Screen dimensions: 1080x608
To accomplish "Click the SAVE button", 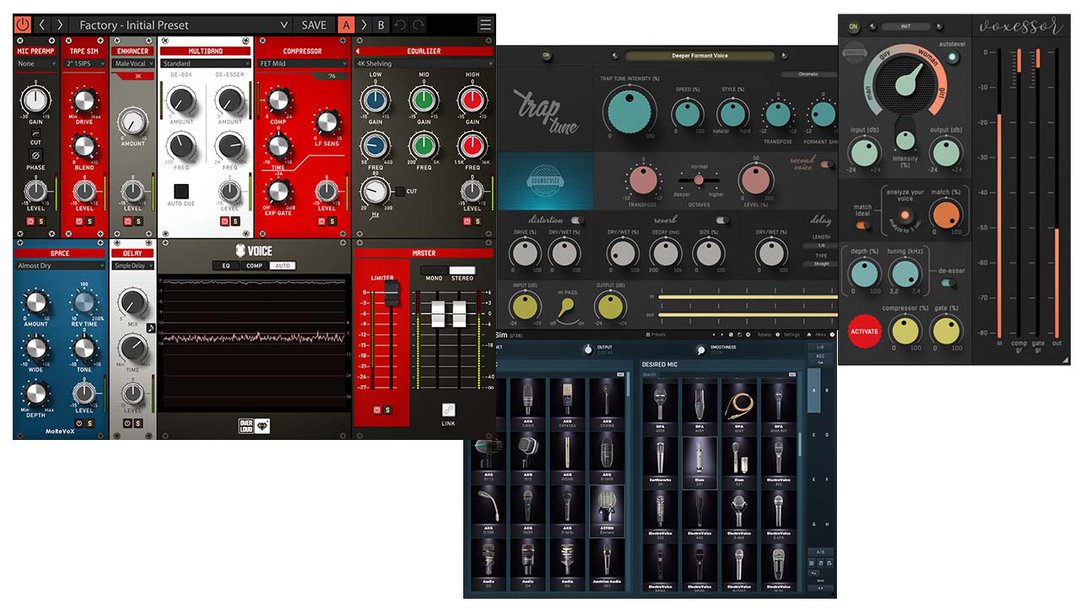I will coord(314,25).
